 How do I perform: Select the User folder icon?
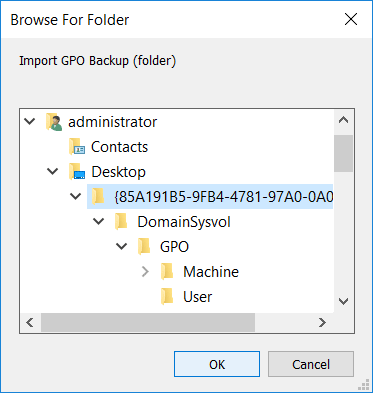[x=167, y=297]
